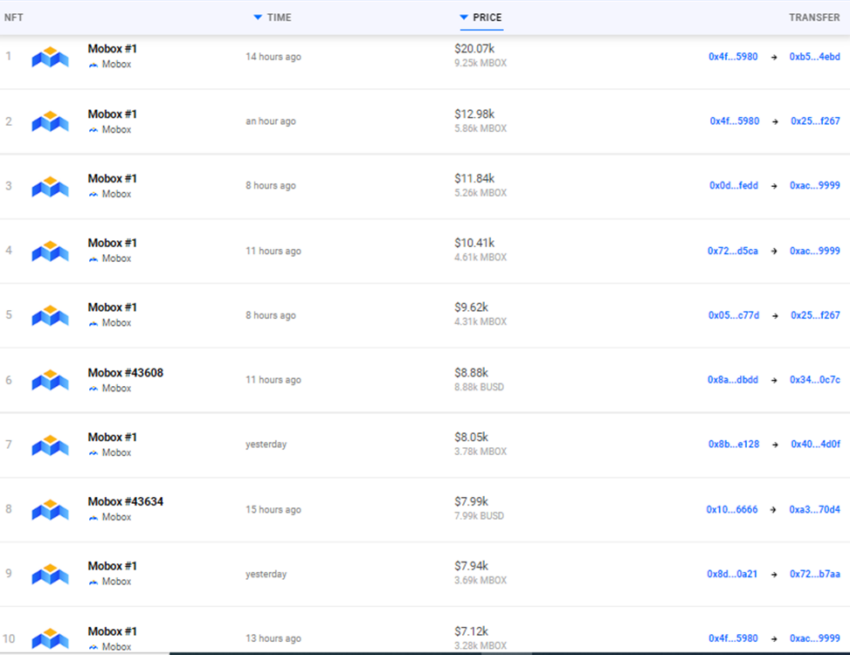850x655 pixels.
Task: Click the $8.05k price value
Action: 471,437
